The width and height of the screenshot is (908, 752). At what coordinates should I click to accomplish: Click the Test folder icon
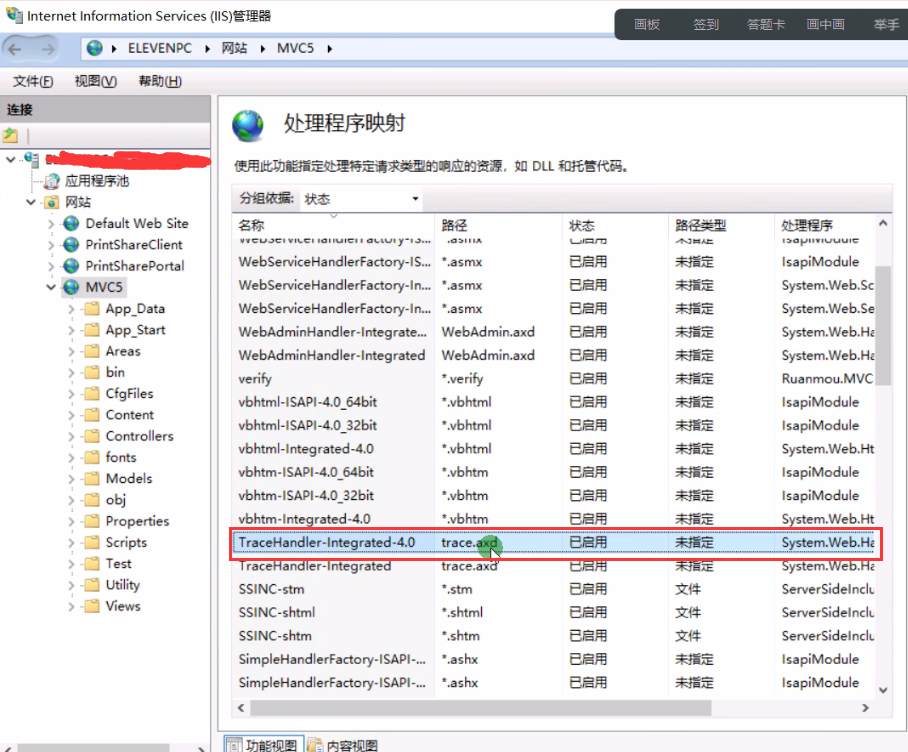tap(92, 564)
